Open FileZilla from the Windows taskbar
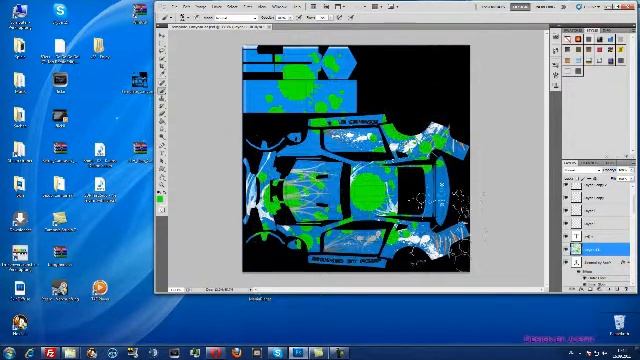 (x=50, y=352)
